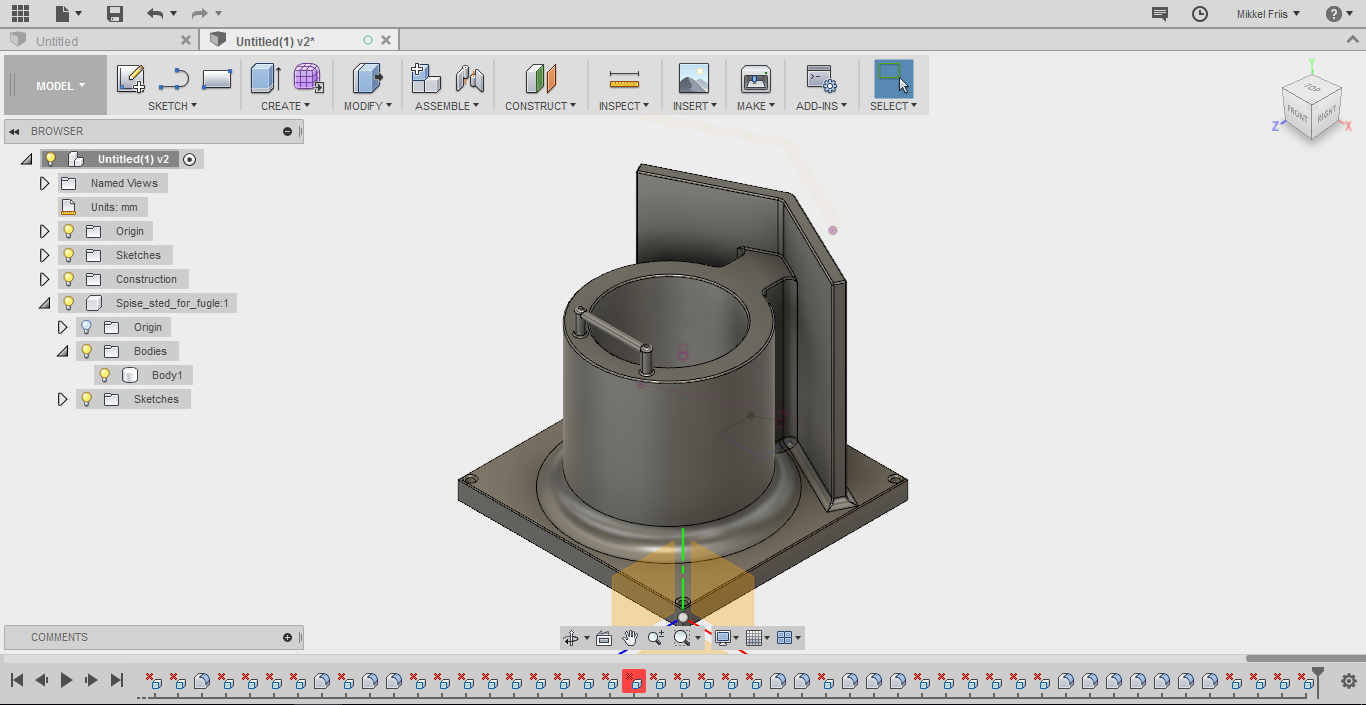1366x705 pixels.
Task: Open the Help dropdown
Action: click(1340, 14)
